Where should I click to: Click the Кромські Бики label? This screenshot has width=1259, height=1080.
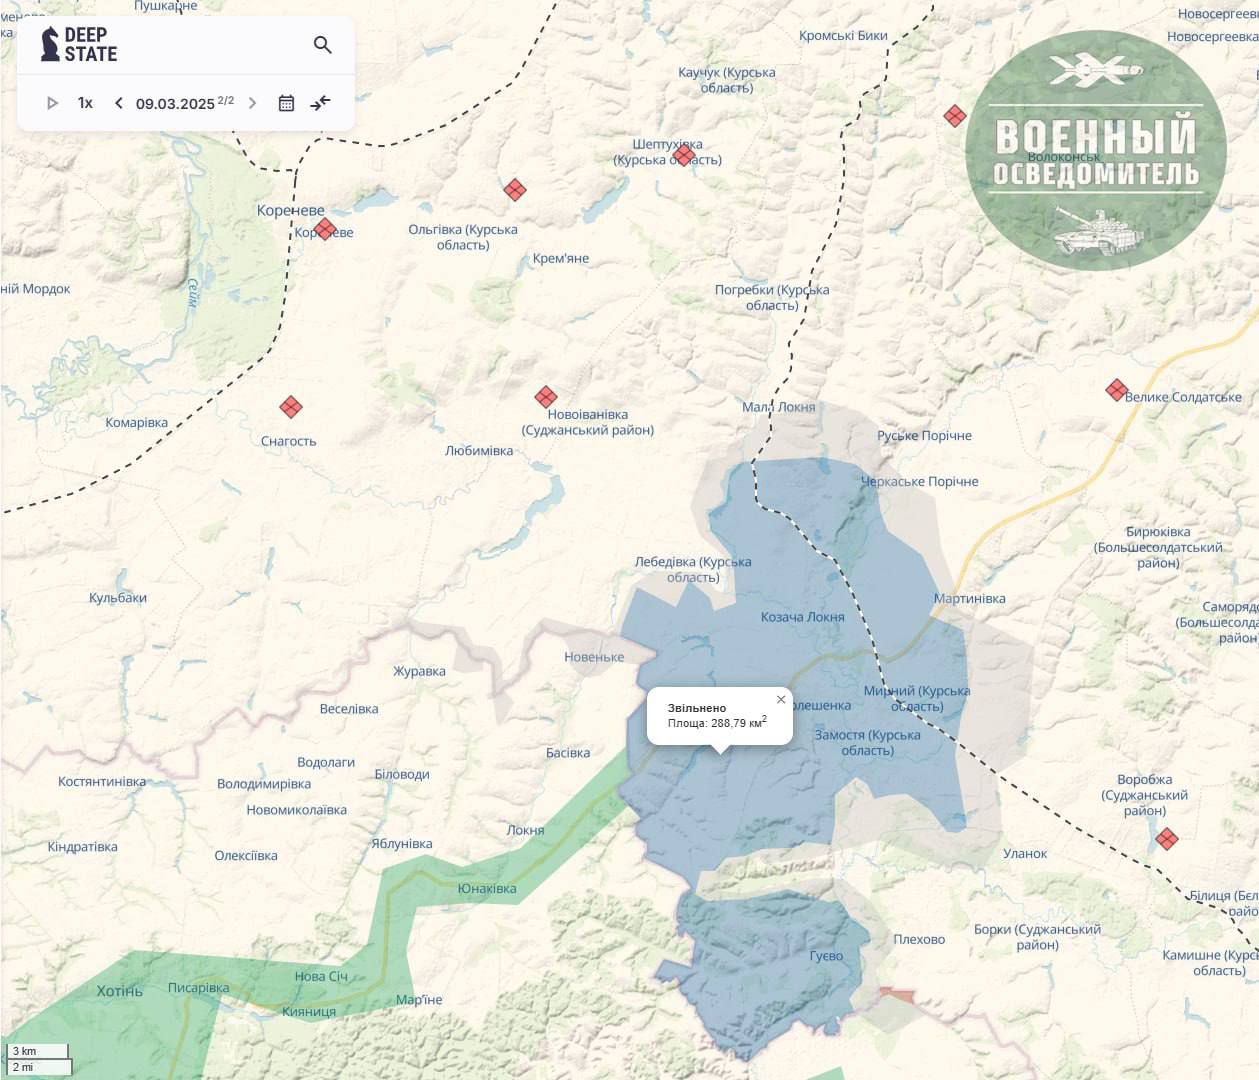point(843,35)
